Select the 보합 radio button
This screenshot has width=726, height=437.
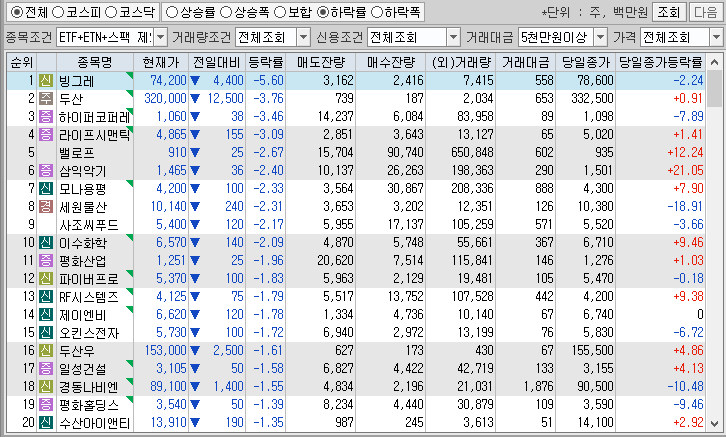pyautogui.click(x=280, y=12)
